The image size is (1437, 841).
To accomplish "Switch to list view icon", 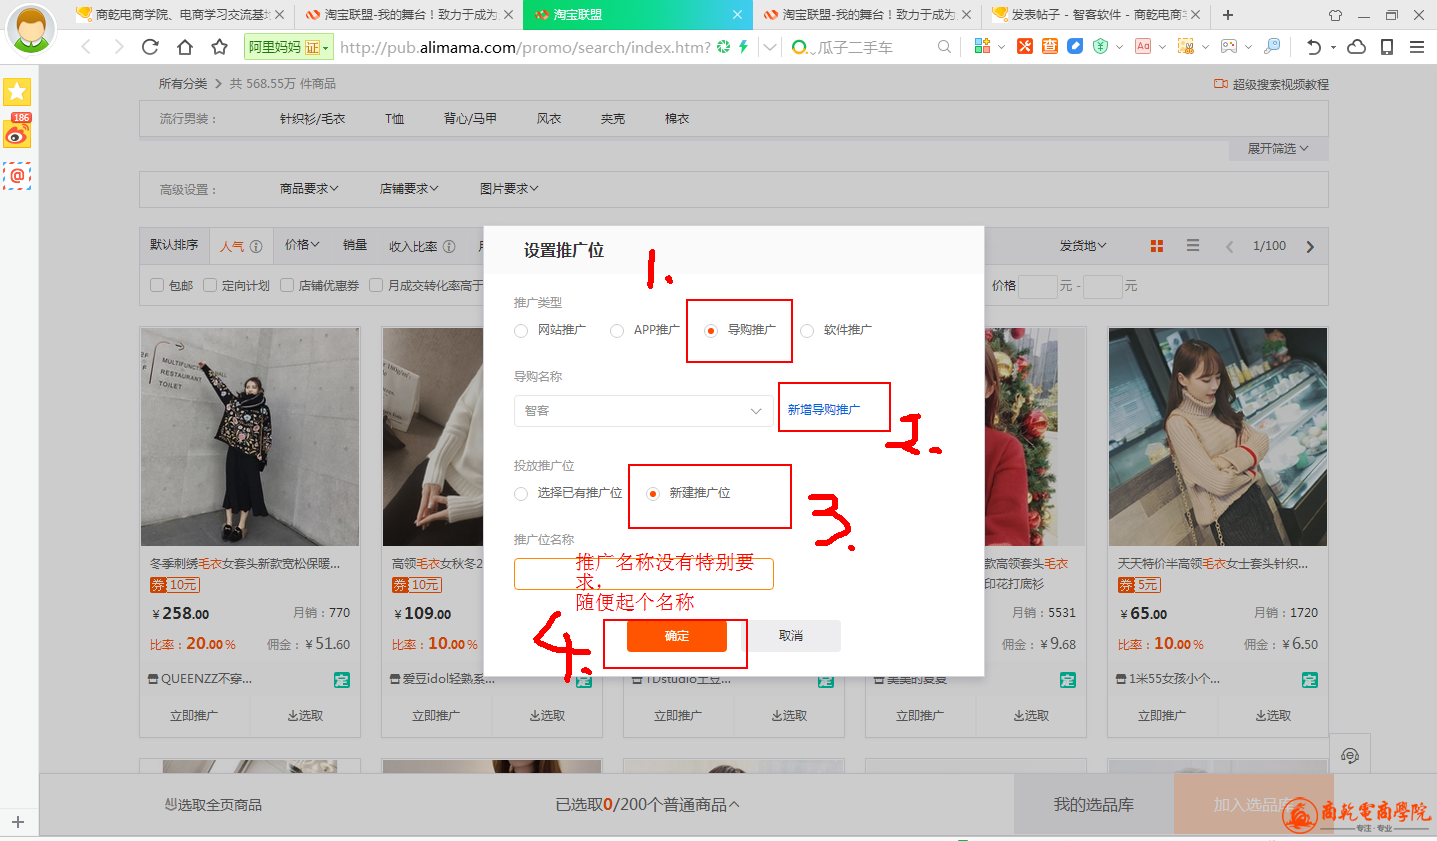I will click(1193, 245).
